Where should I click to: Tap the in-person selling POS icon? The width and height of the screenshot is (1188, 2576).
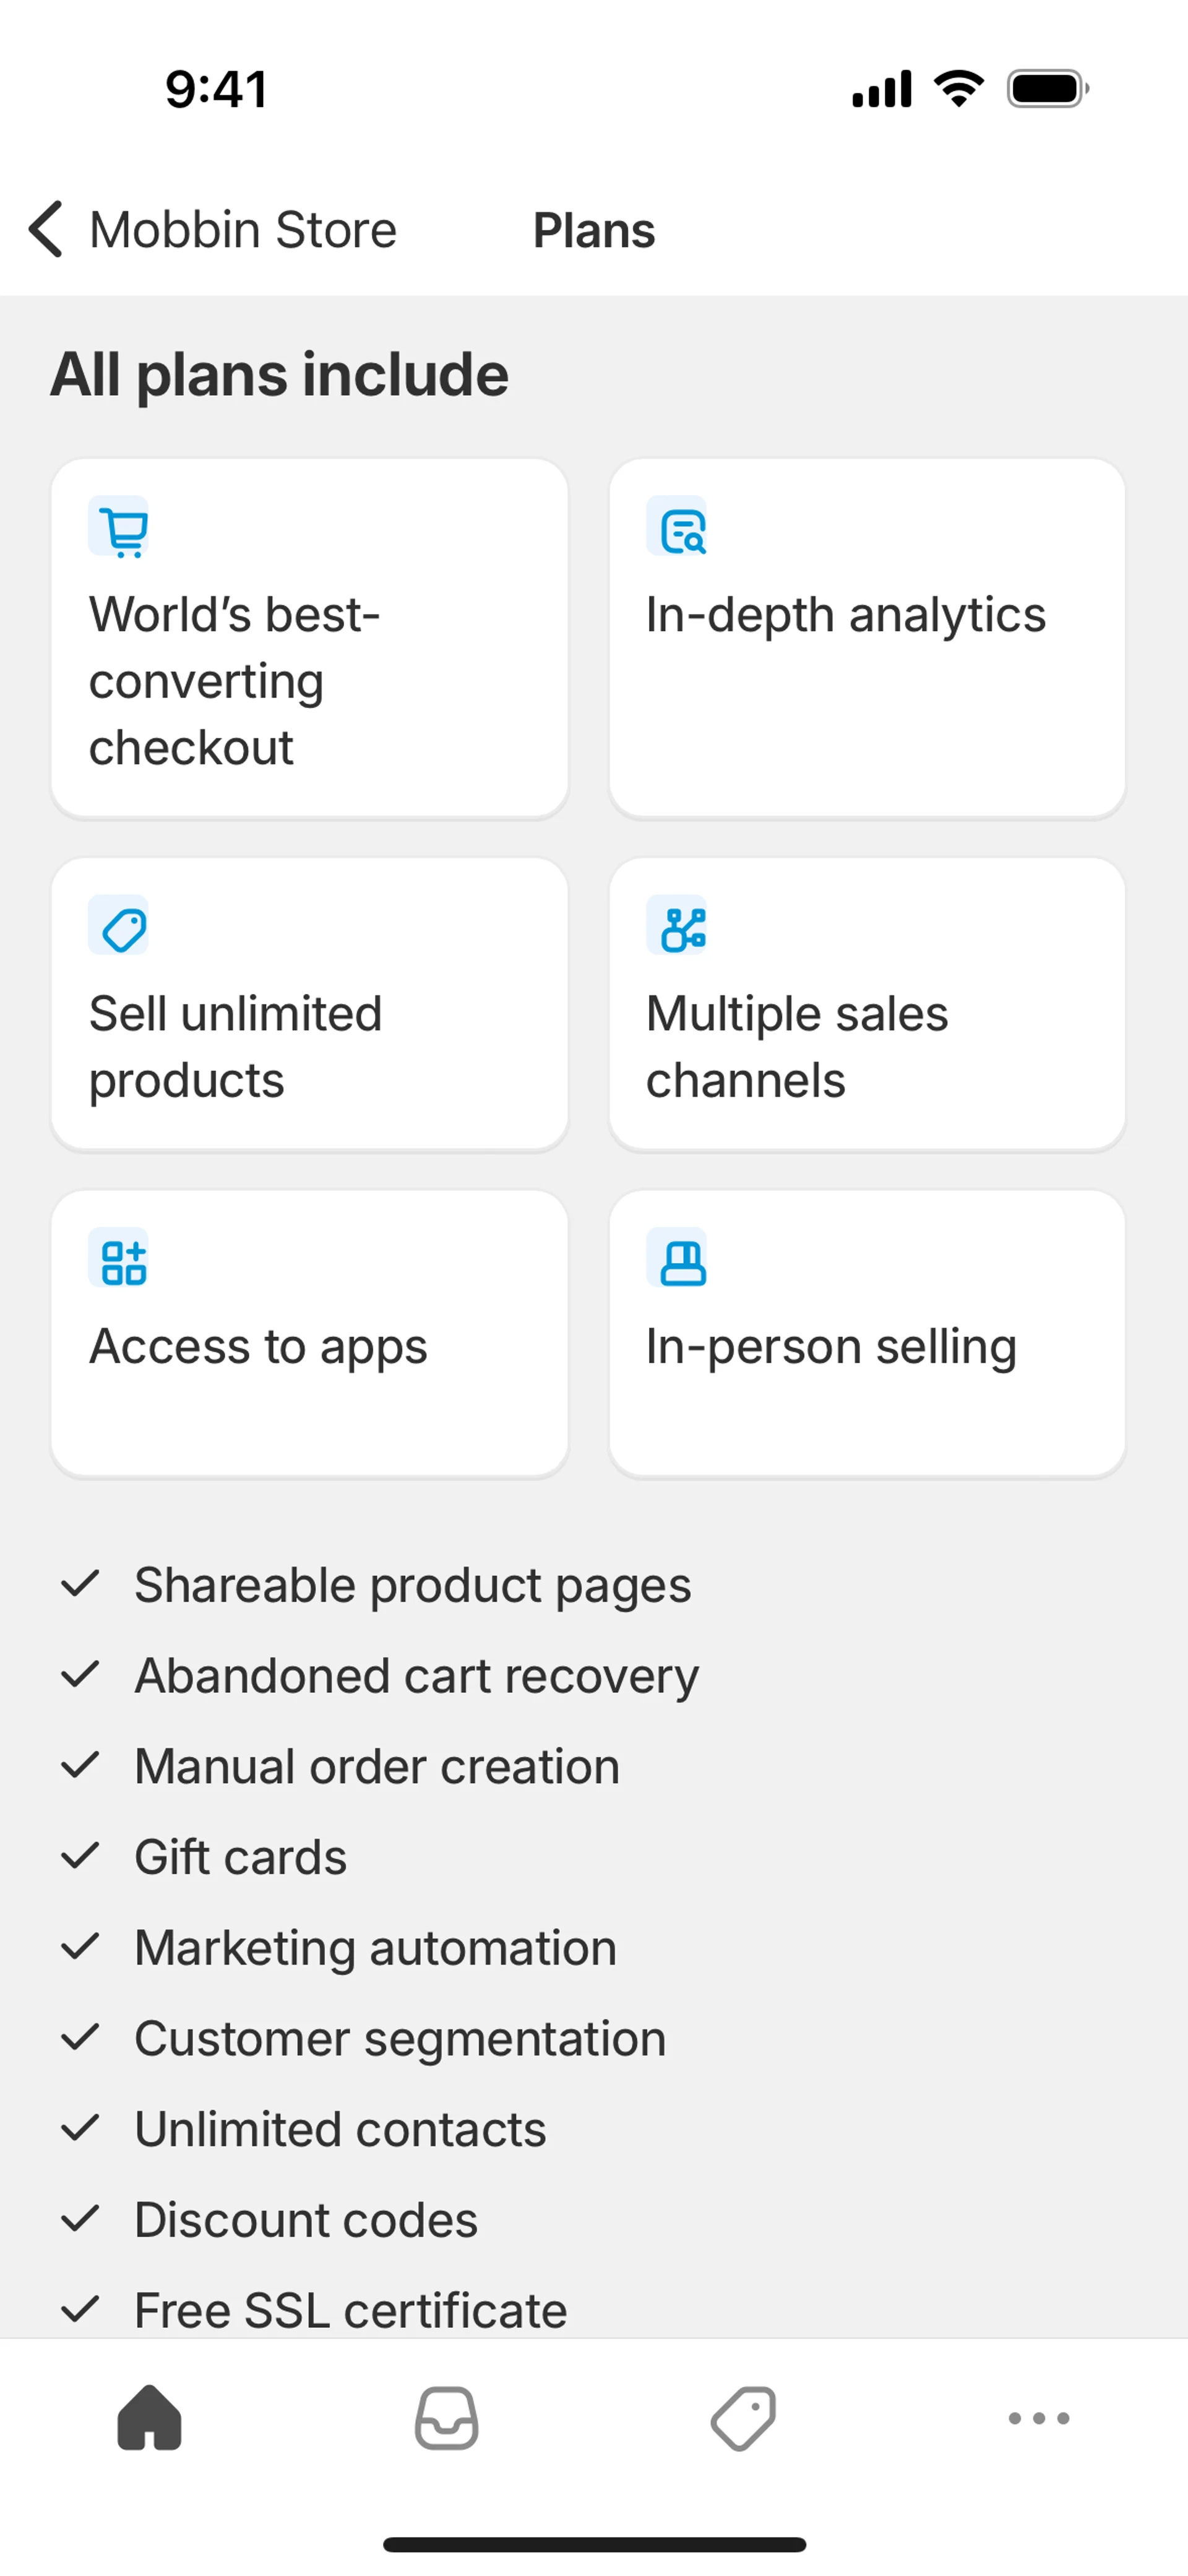pyautogui.click(x=677, y=1258)
